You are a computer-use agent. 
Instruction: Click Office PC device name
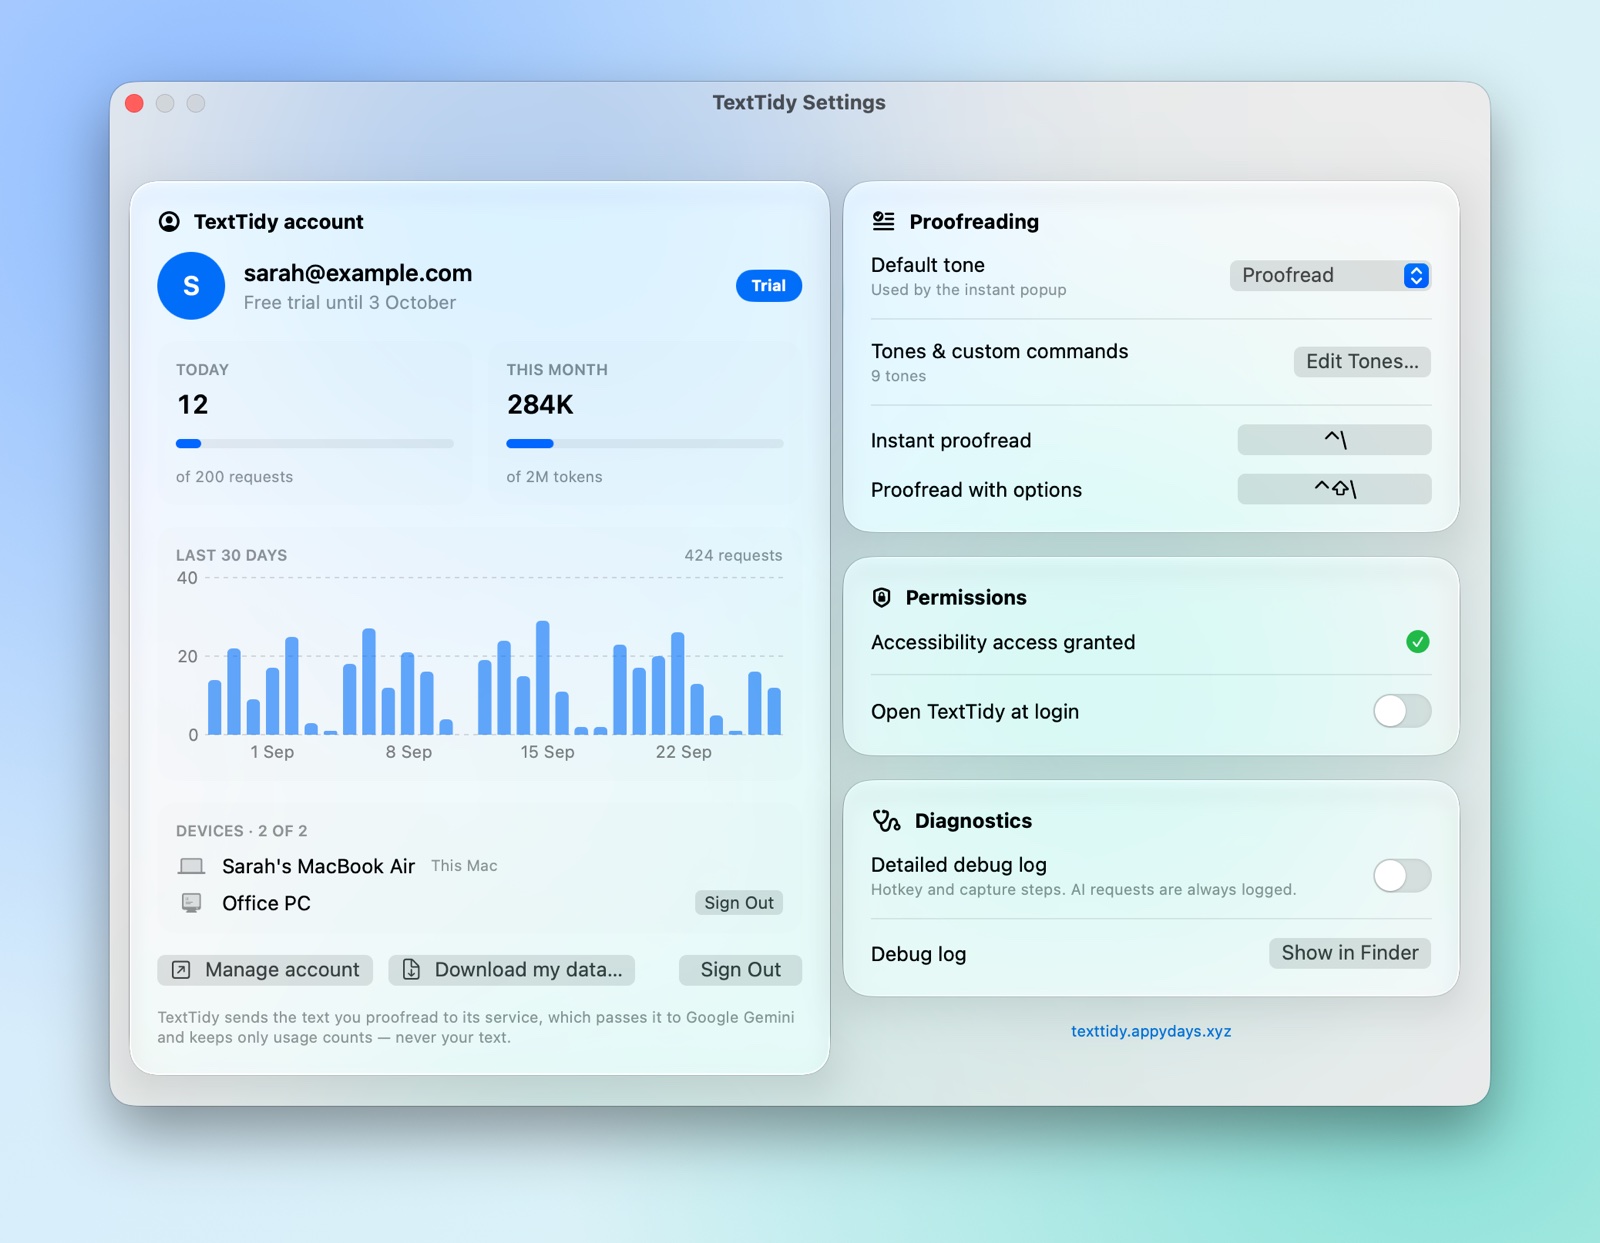tap(266, 903)
